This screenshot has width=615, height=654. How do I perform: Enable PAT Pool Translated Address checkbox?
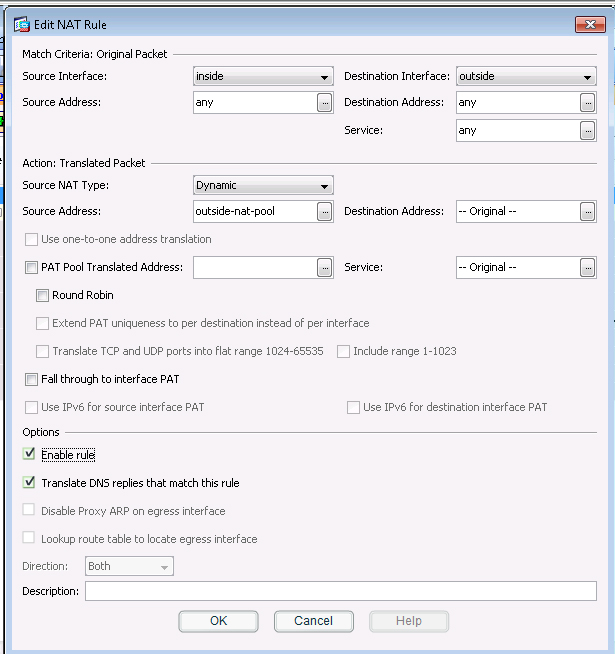point(30,267)
